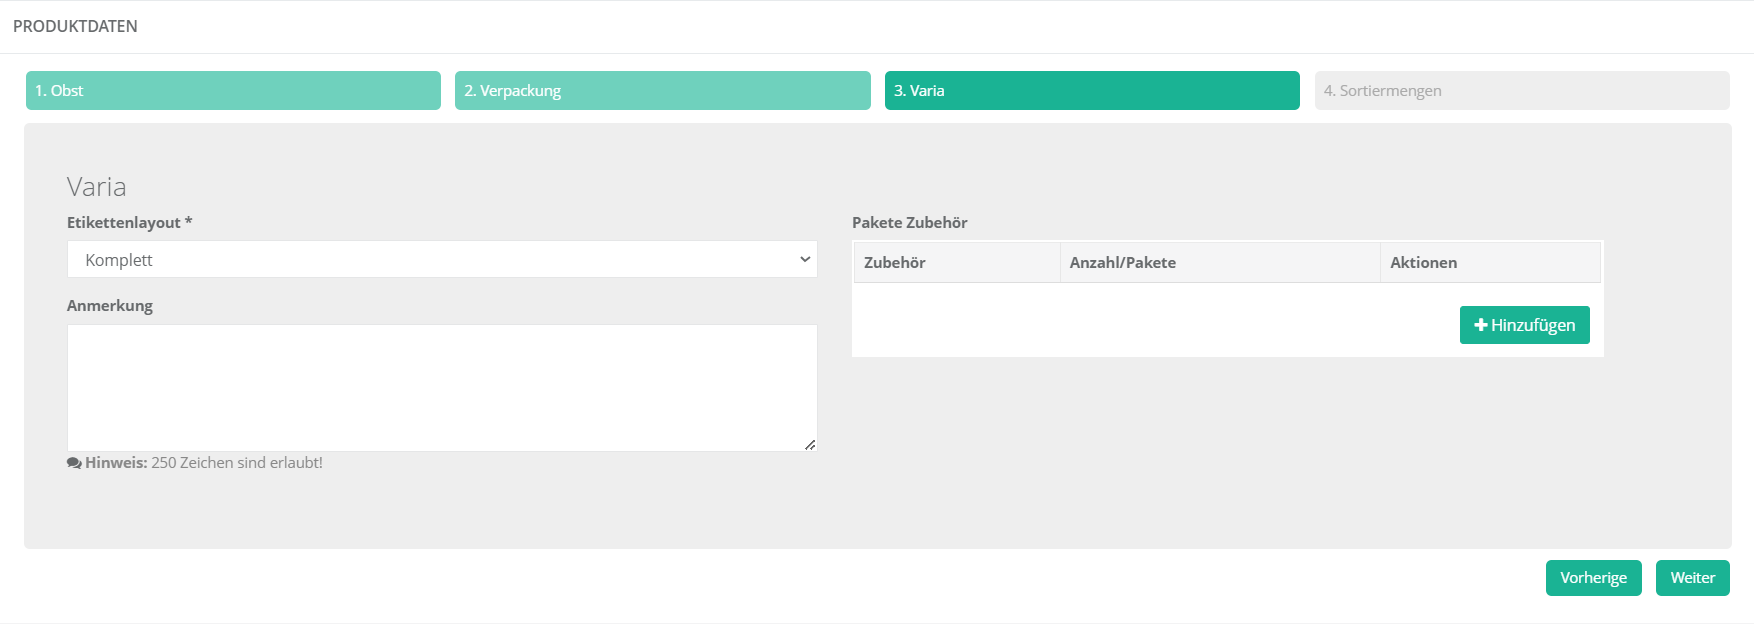Switch to step 2. Verpackung

coord(662,90)
